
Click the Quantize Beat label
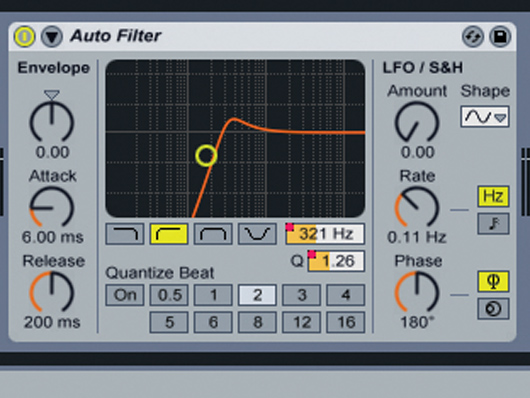tap(160, 273)
